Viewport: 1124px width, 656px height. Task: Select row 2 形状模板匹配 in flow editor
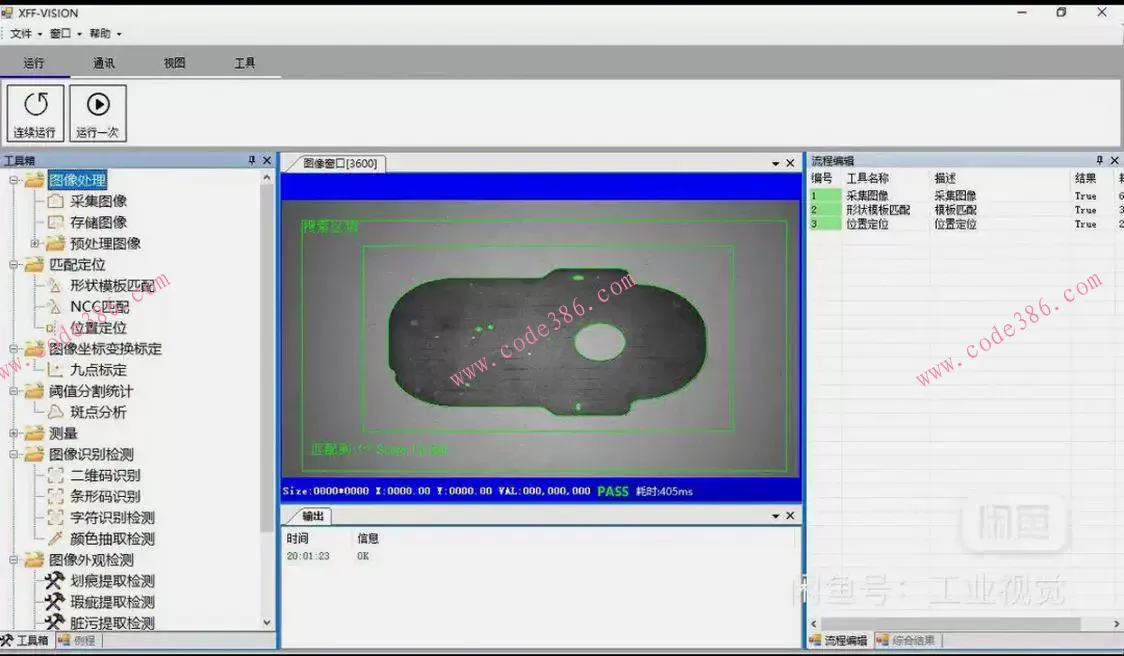click(878, 210)
